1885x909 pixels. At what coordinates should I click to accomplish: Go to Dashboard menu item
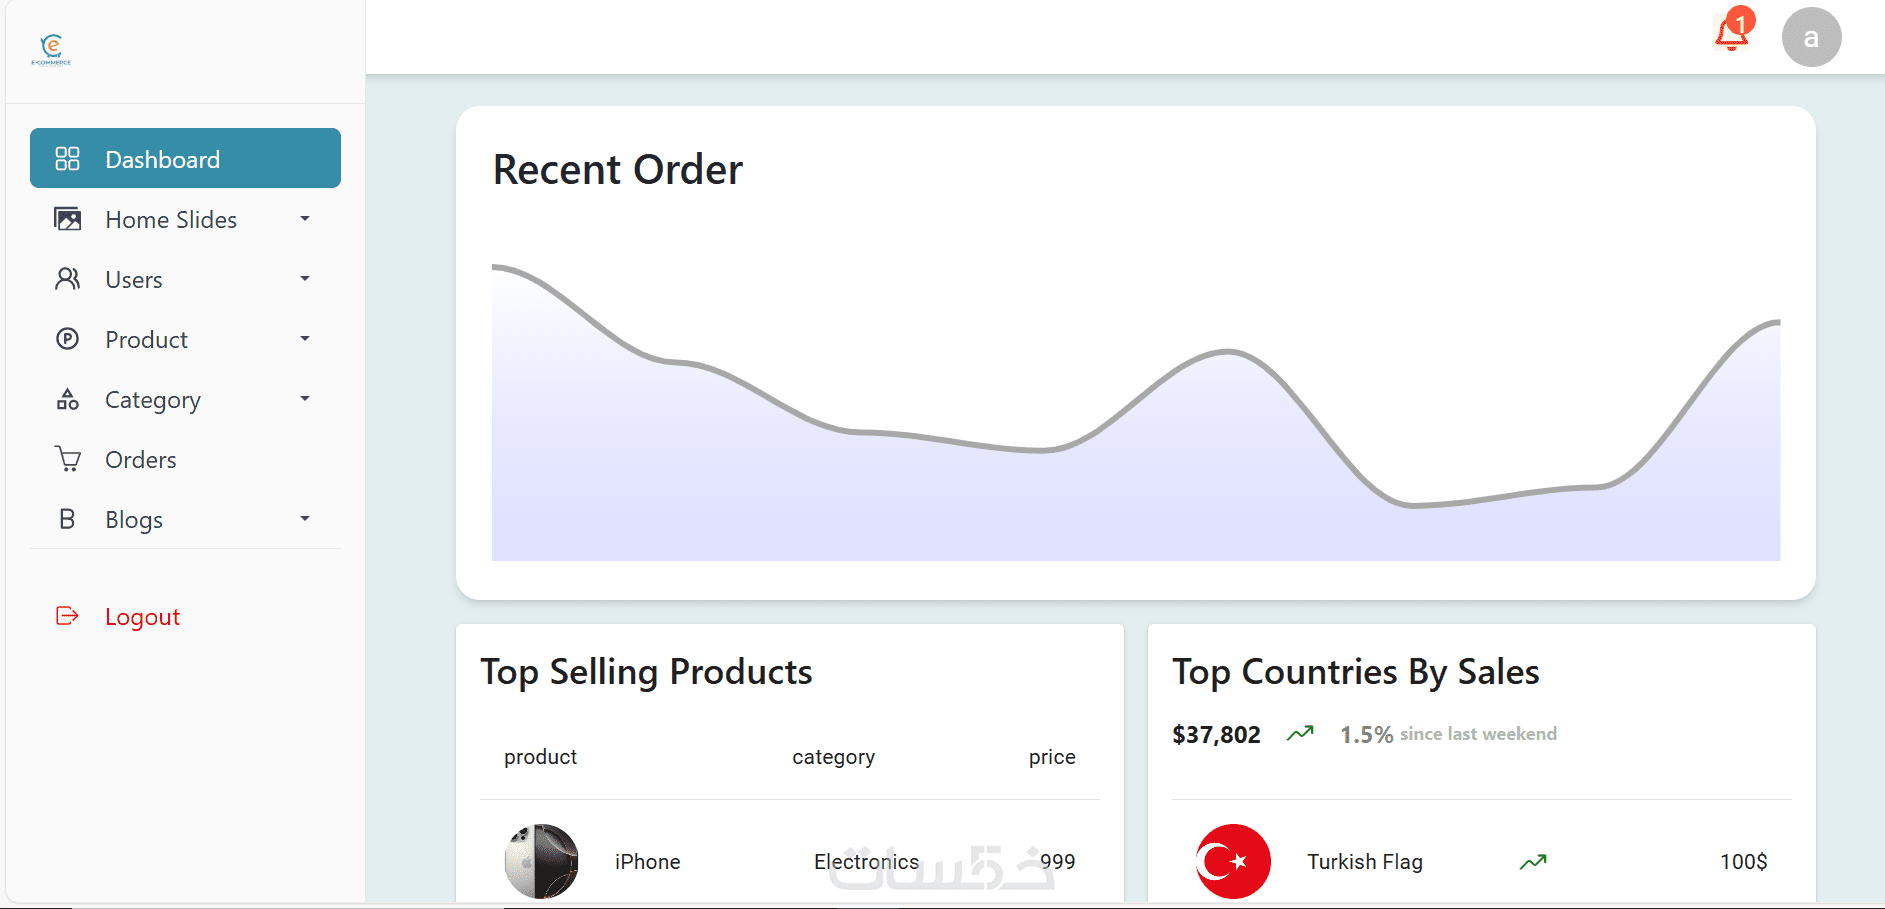click(163, 160)
